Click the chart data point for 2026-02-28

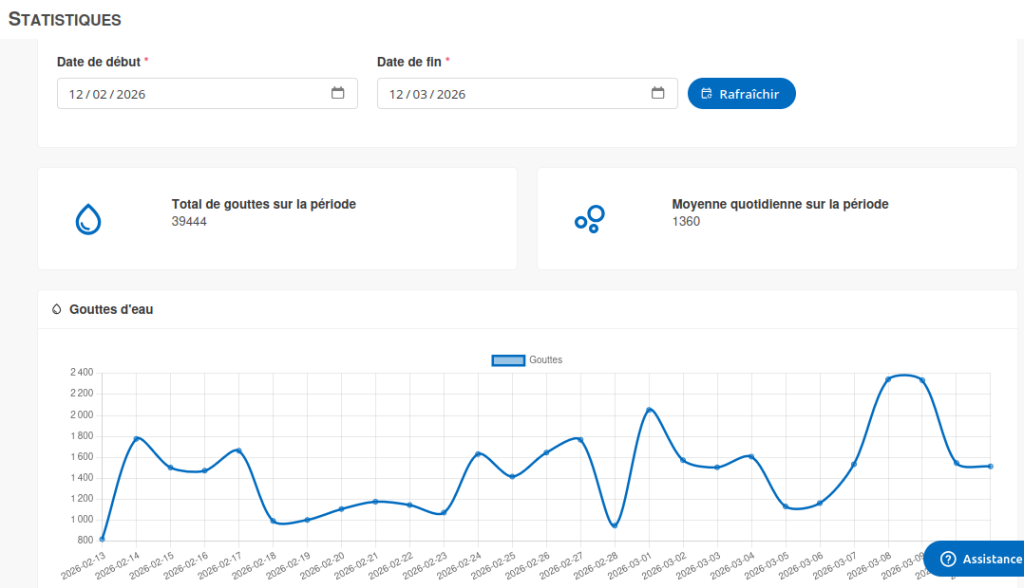(615, 525)
